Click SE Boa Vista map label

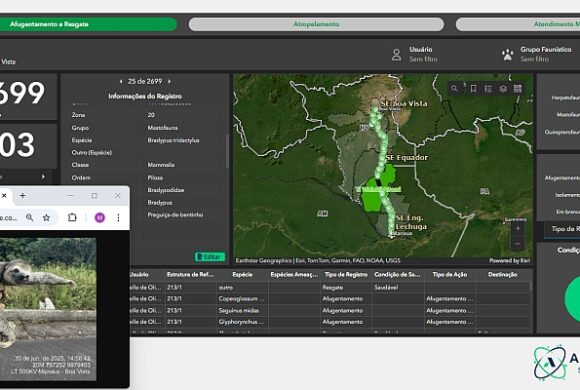coord(404,104)
